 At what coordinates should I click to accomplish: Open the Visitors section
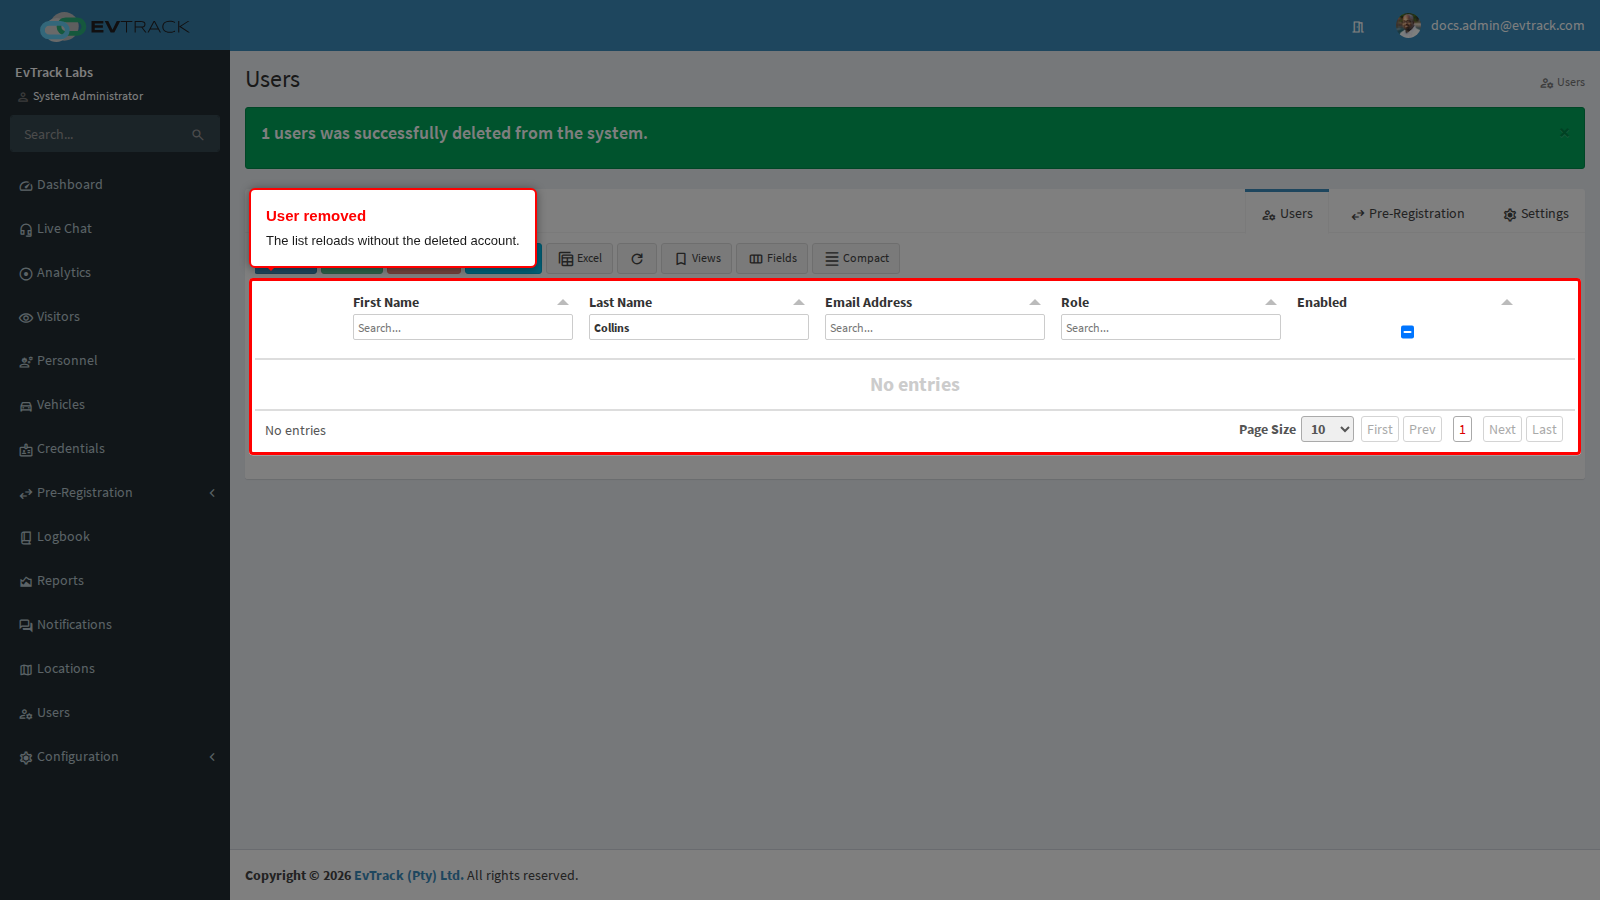(50, 317)
